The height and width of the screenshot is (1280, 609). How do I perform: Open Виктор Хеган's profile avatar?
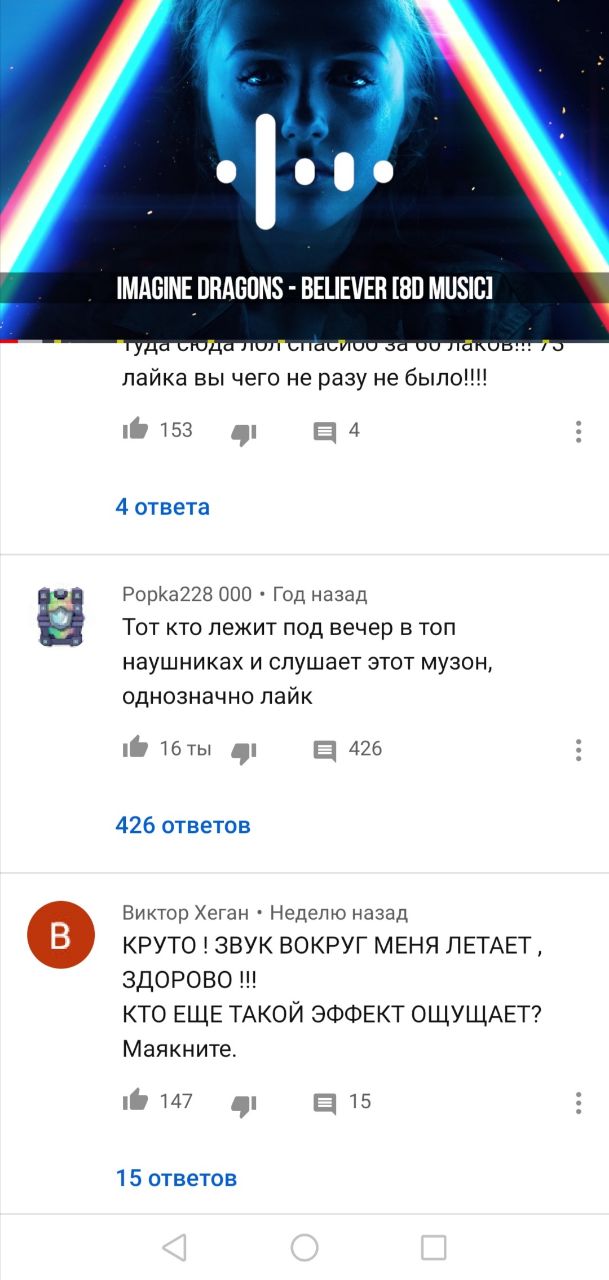(x=60, y=935)
